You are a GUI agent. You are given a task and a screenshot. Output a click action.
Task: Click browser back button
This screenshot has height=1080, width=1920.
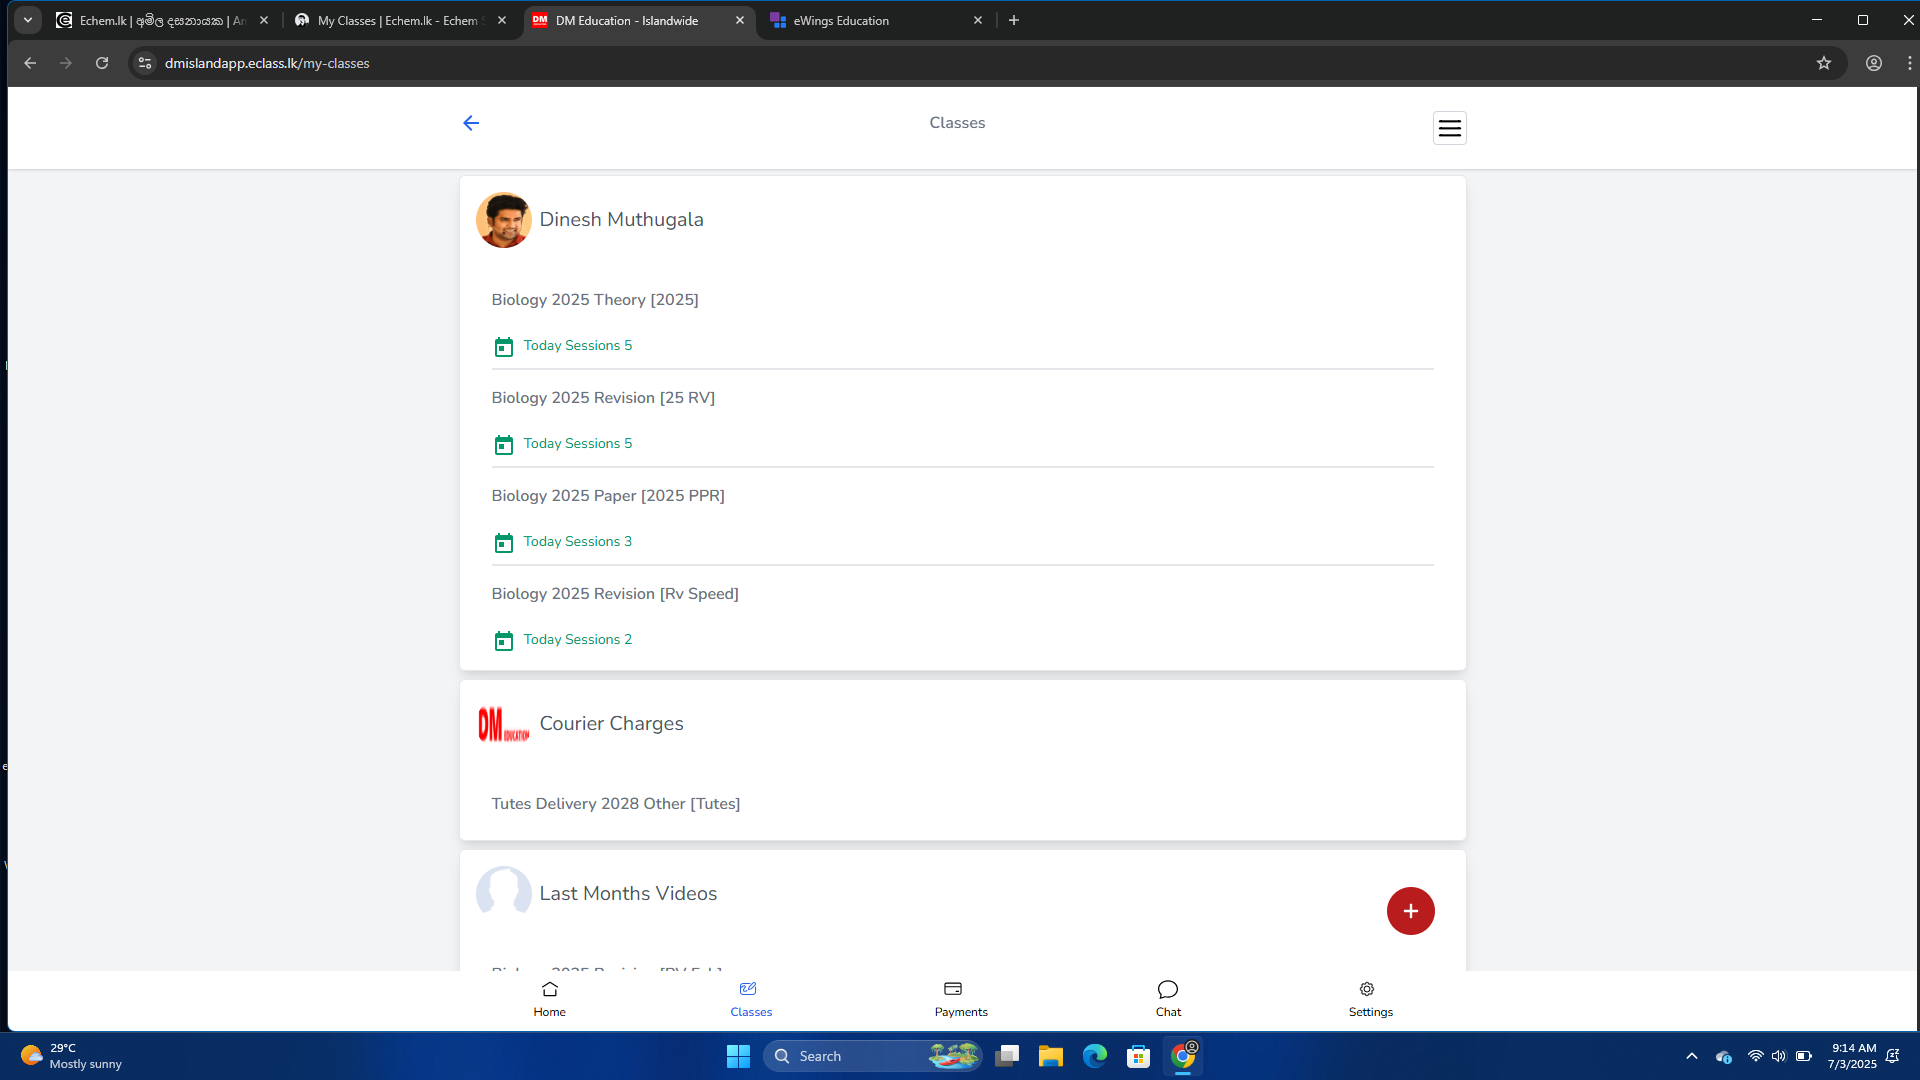tap(30, 63)
